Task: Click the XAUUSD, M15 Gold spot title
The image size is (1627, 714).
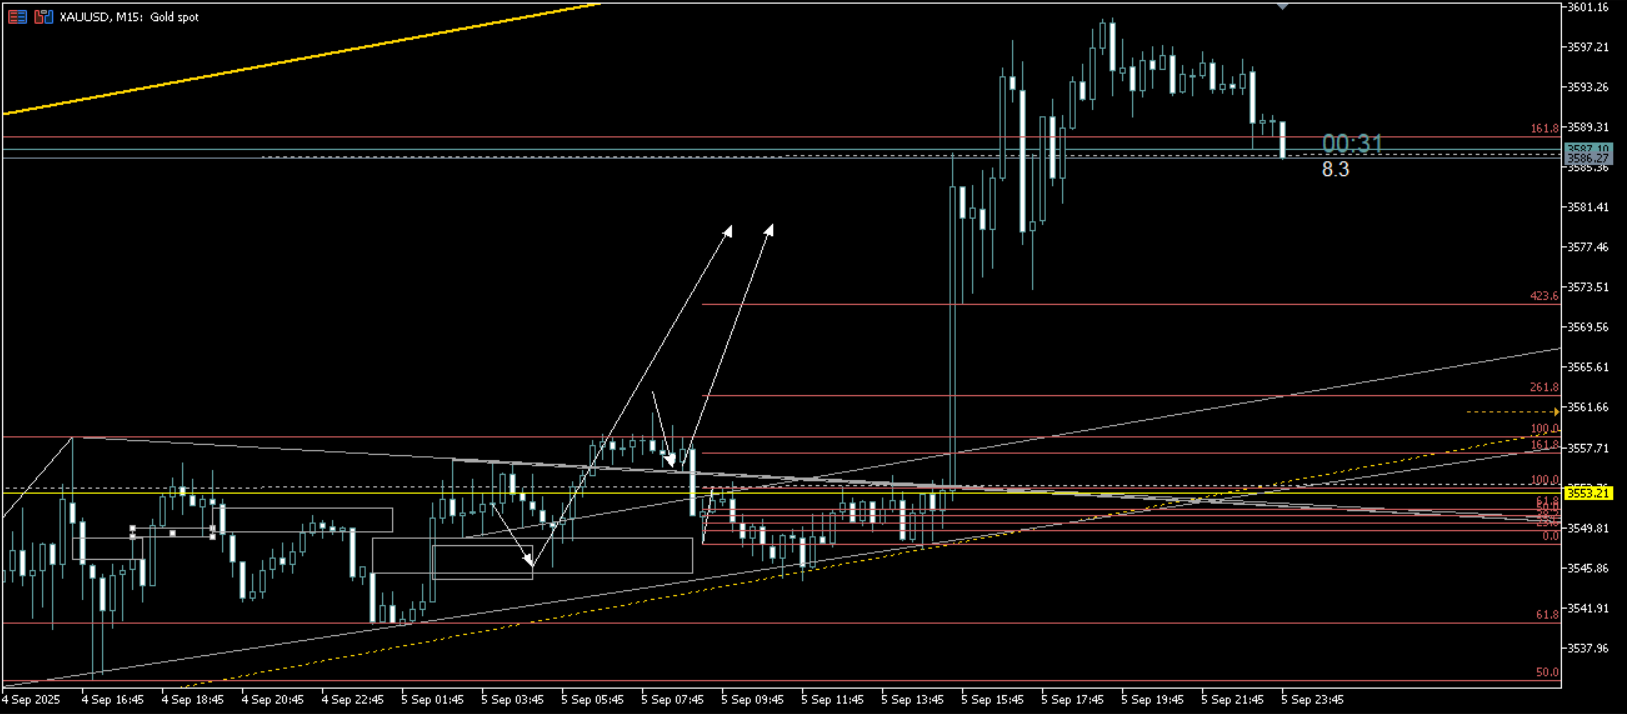Action: point(129,17)
